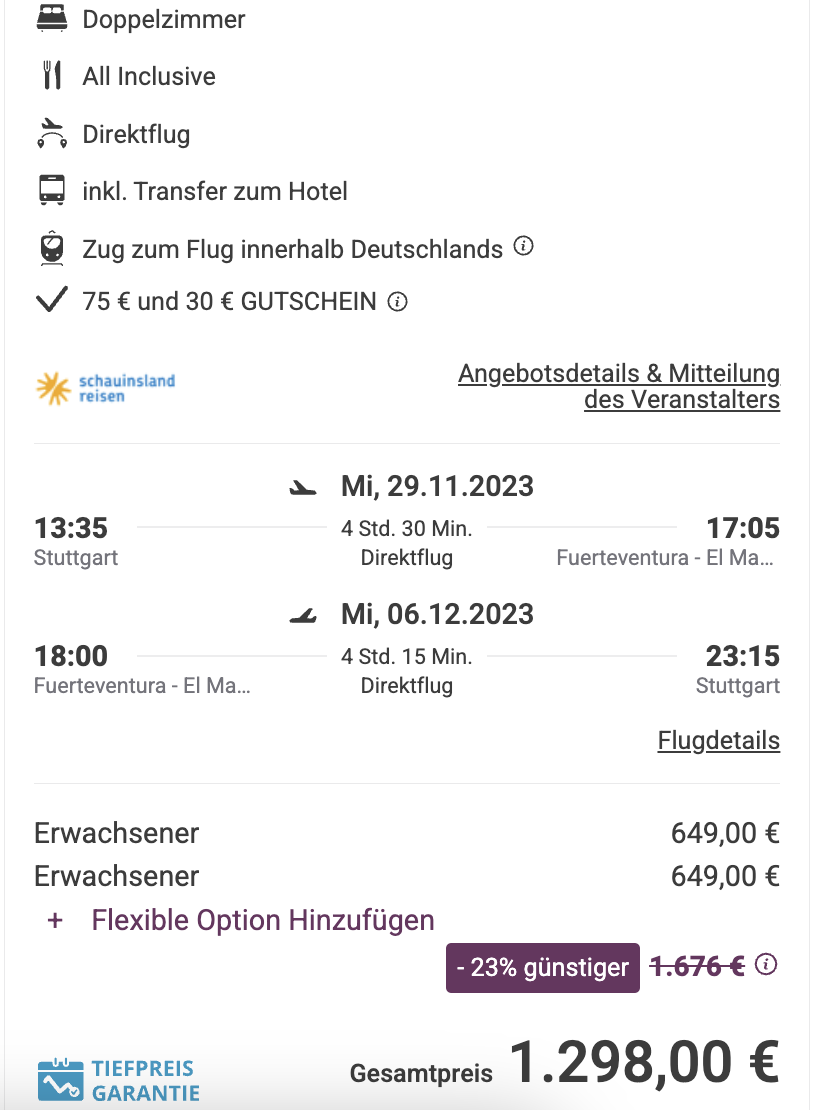Open Angebotsdetails & Mitteilung des Veranstalters link

tap(619, 387)
